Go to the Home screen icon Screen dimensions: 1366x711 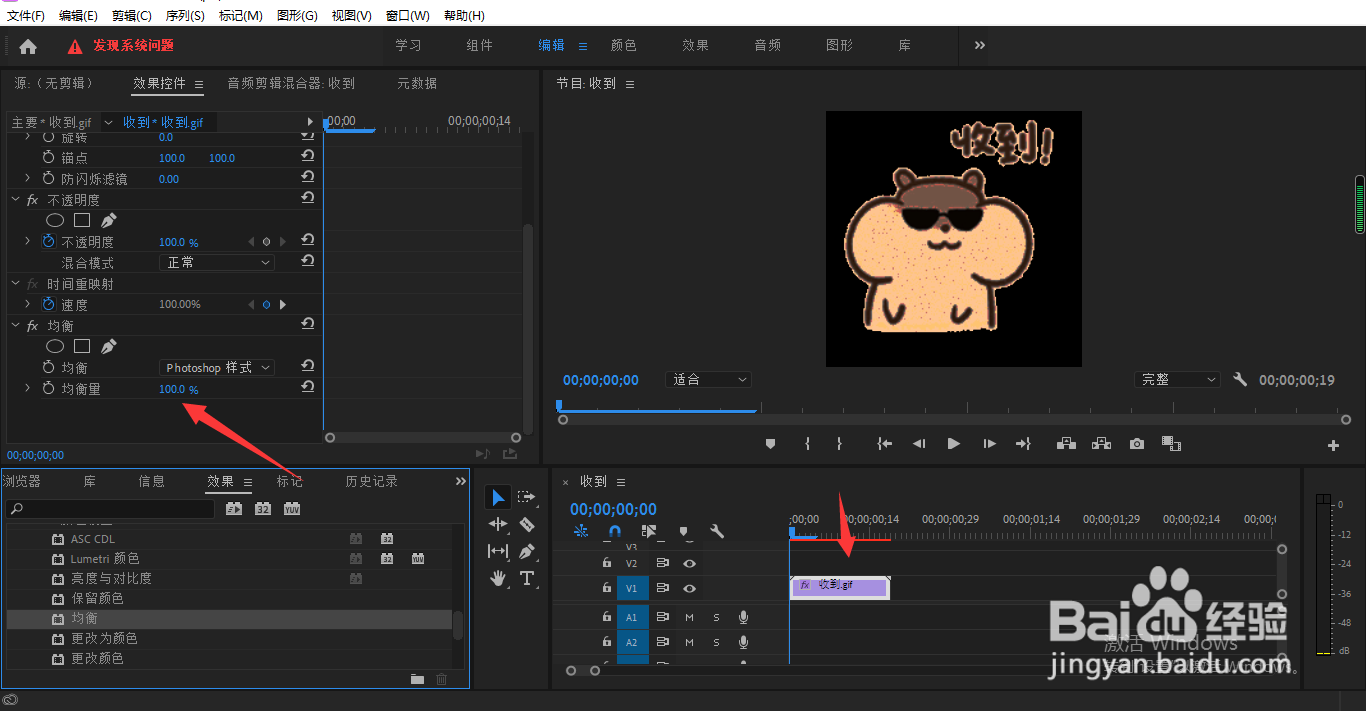coord(28,46)
